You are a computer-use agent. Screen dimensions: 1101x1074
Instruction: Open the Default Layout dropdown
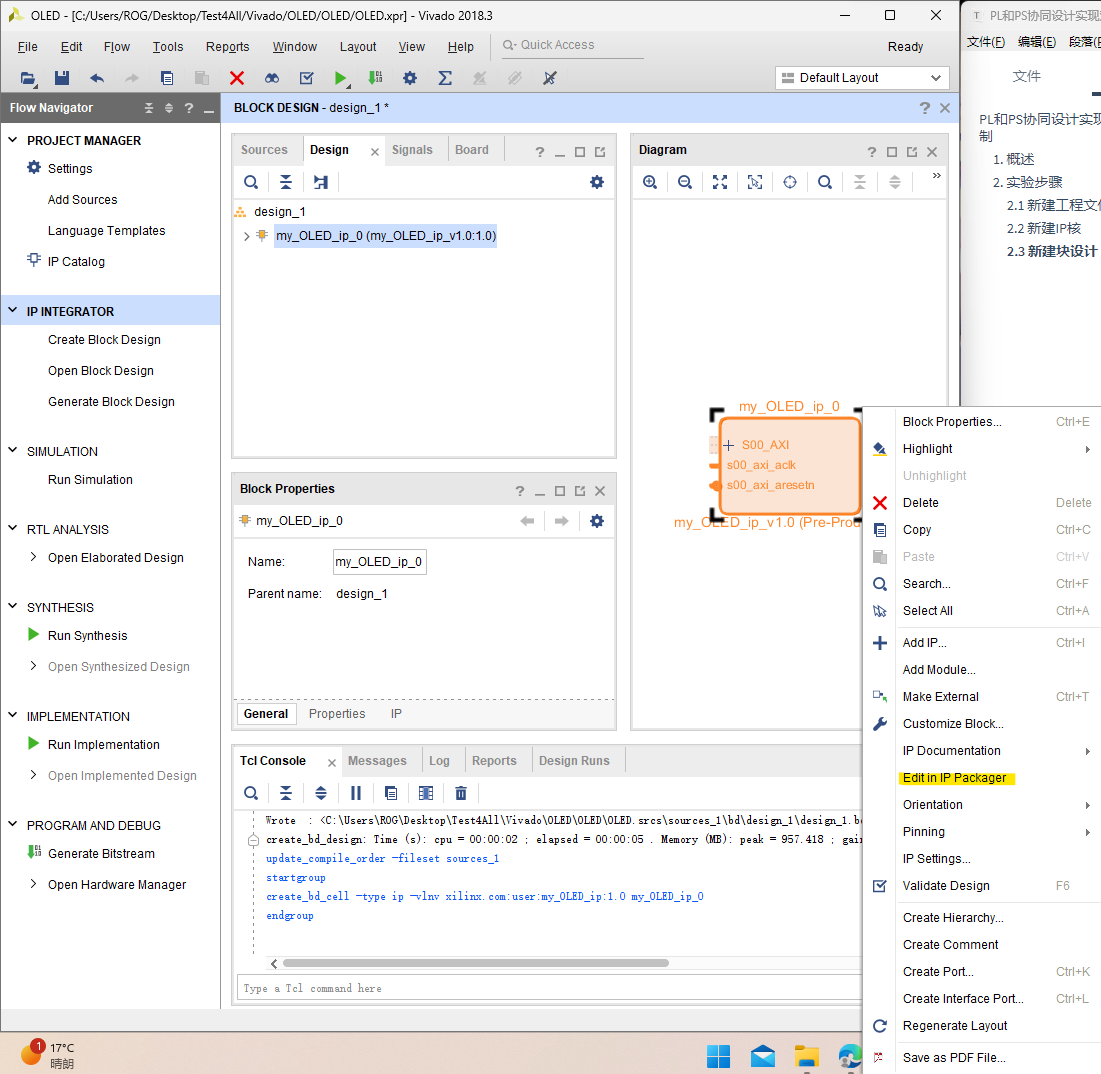862,78
